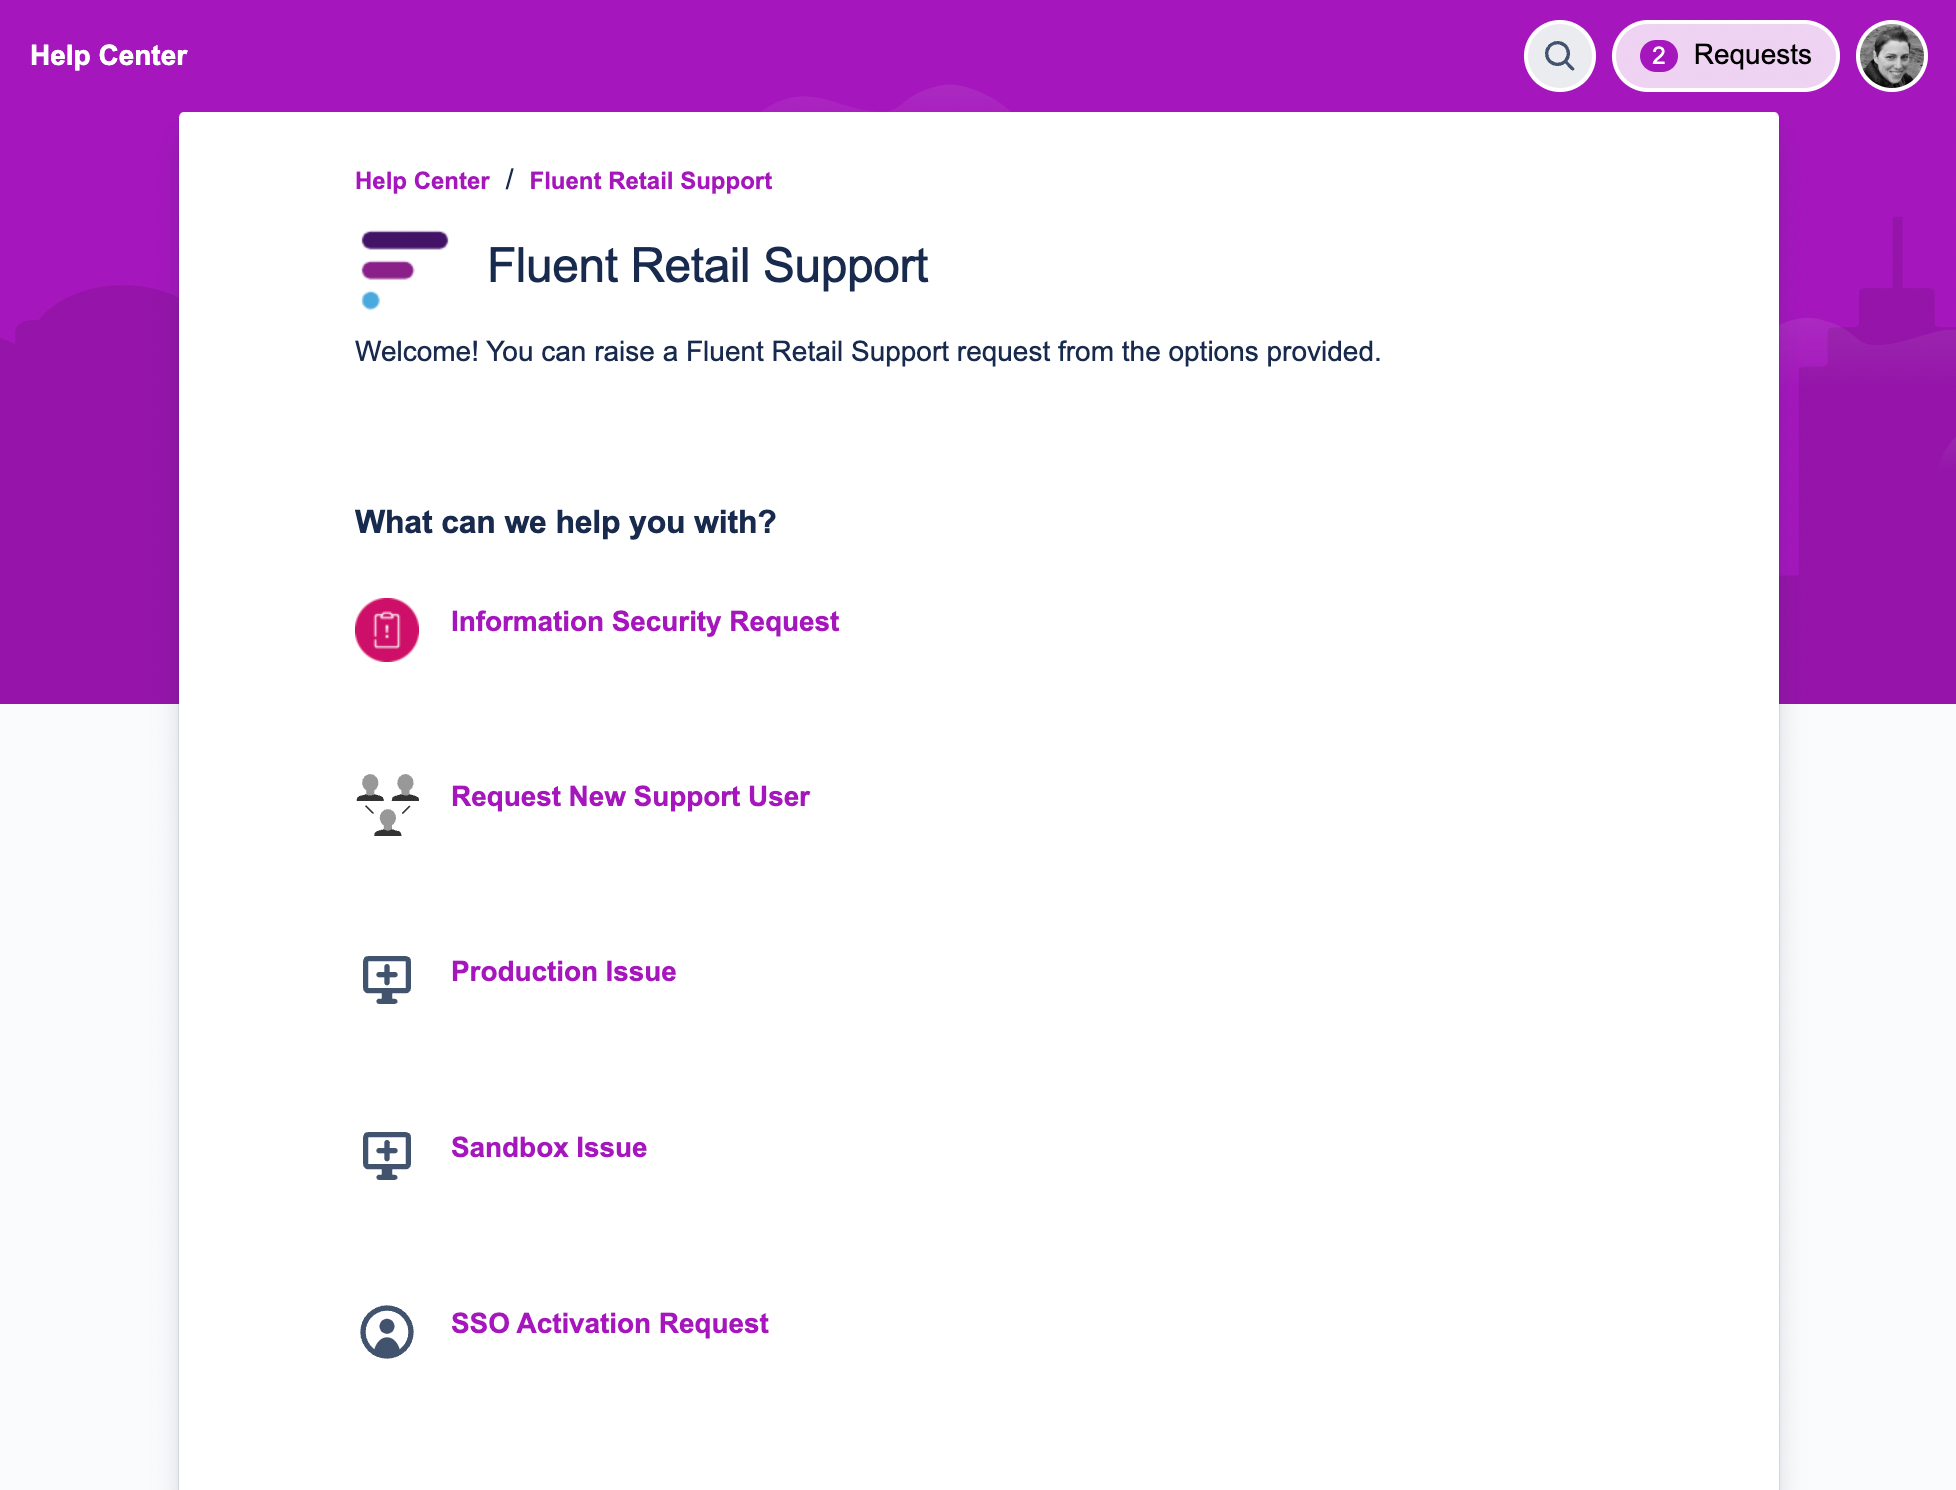The height and width of the screenshot is (1490, 1956).
Task: Open the Sandbox Issue request type
Action: point(548,1148)
